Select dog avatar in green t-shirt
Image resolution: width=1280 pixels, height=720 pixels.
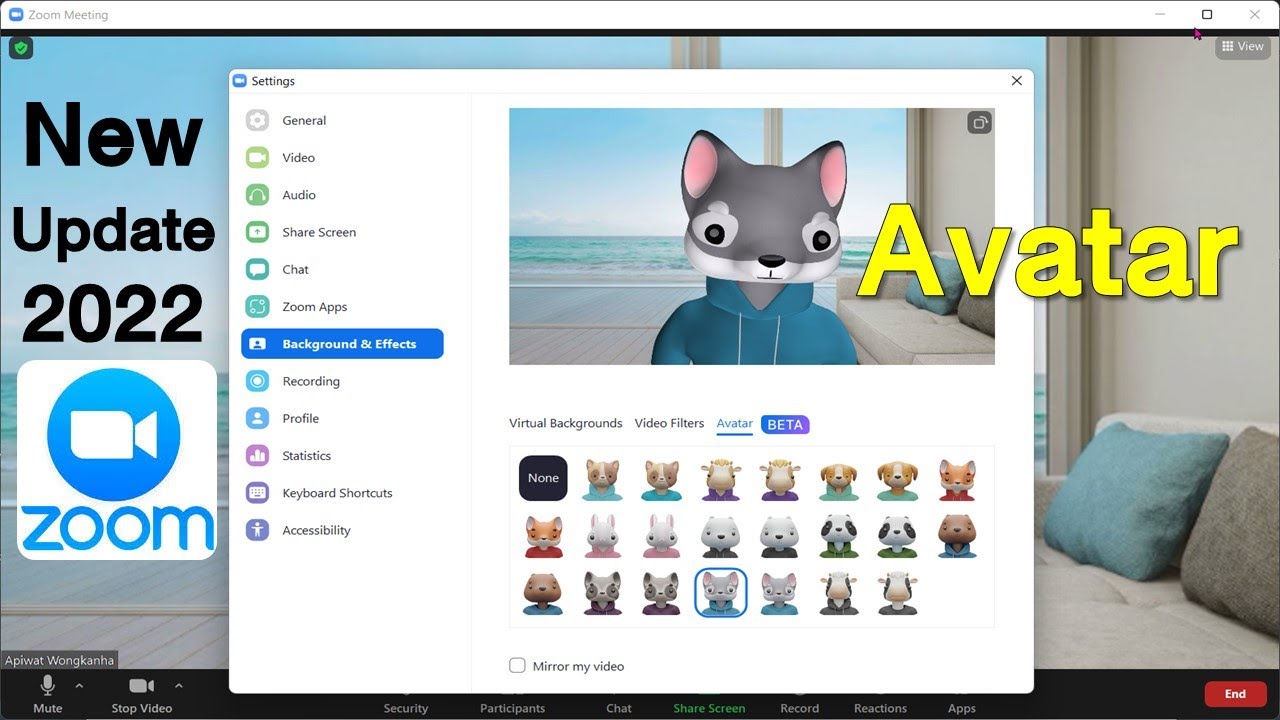pyautogui.click(x=897, y=479)
